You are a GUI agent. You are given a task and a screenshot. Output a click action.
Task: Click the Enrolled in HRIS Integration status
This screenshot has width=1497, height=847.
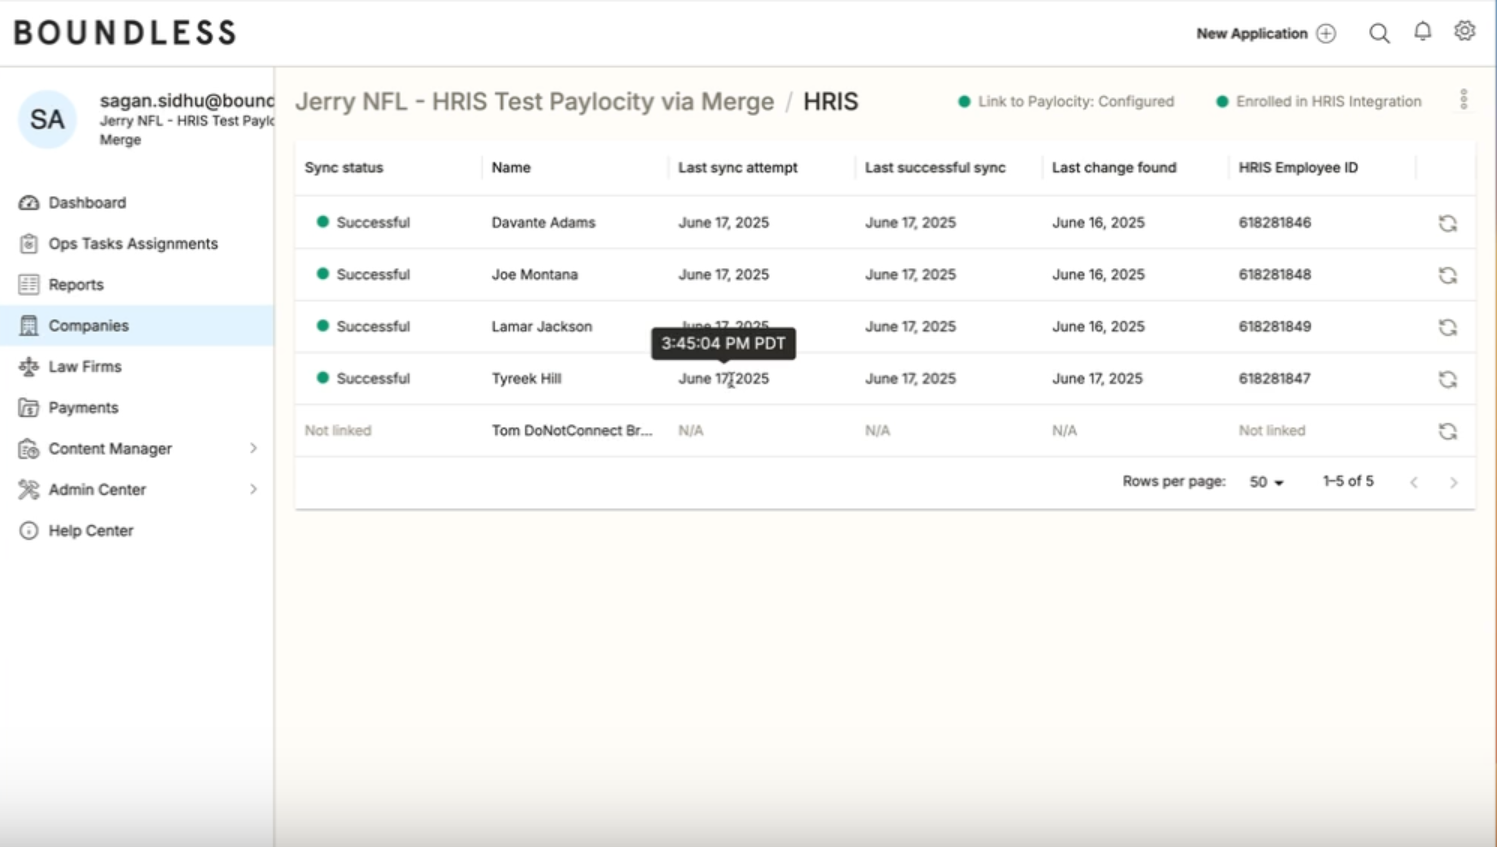1318,101
